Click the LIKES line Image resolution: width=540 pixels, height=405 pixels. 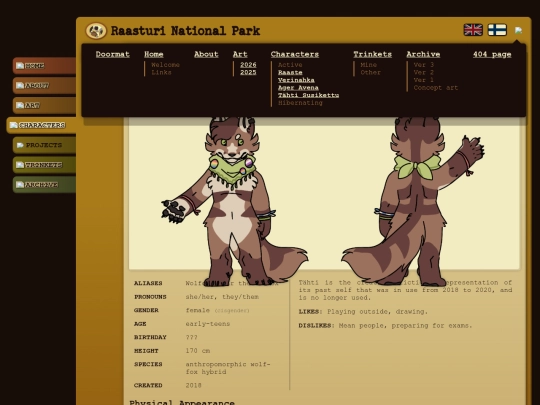363,311
